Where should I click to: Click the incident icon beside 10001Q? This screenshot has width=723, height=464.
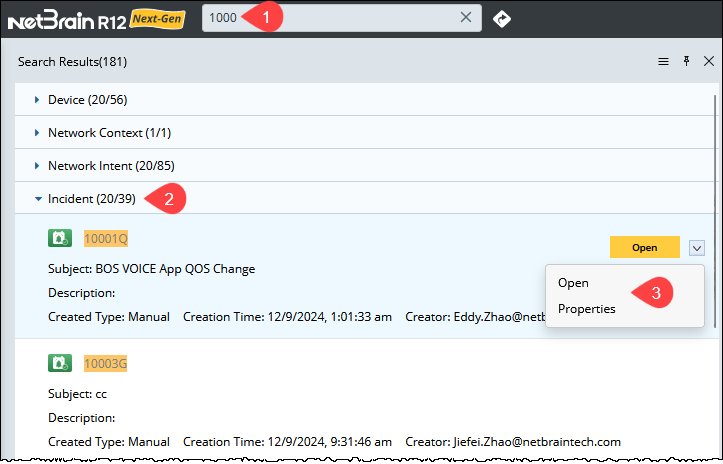pyautogui.click(x=60, y=238)
